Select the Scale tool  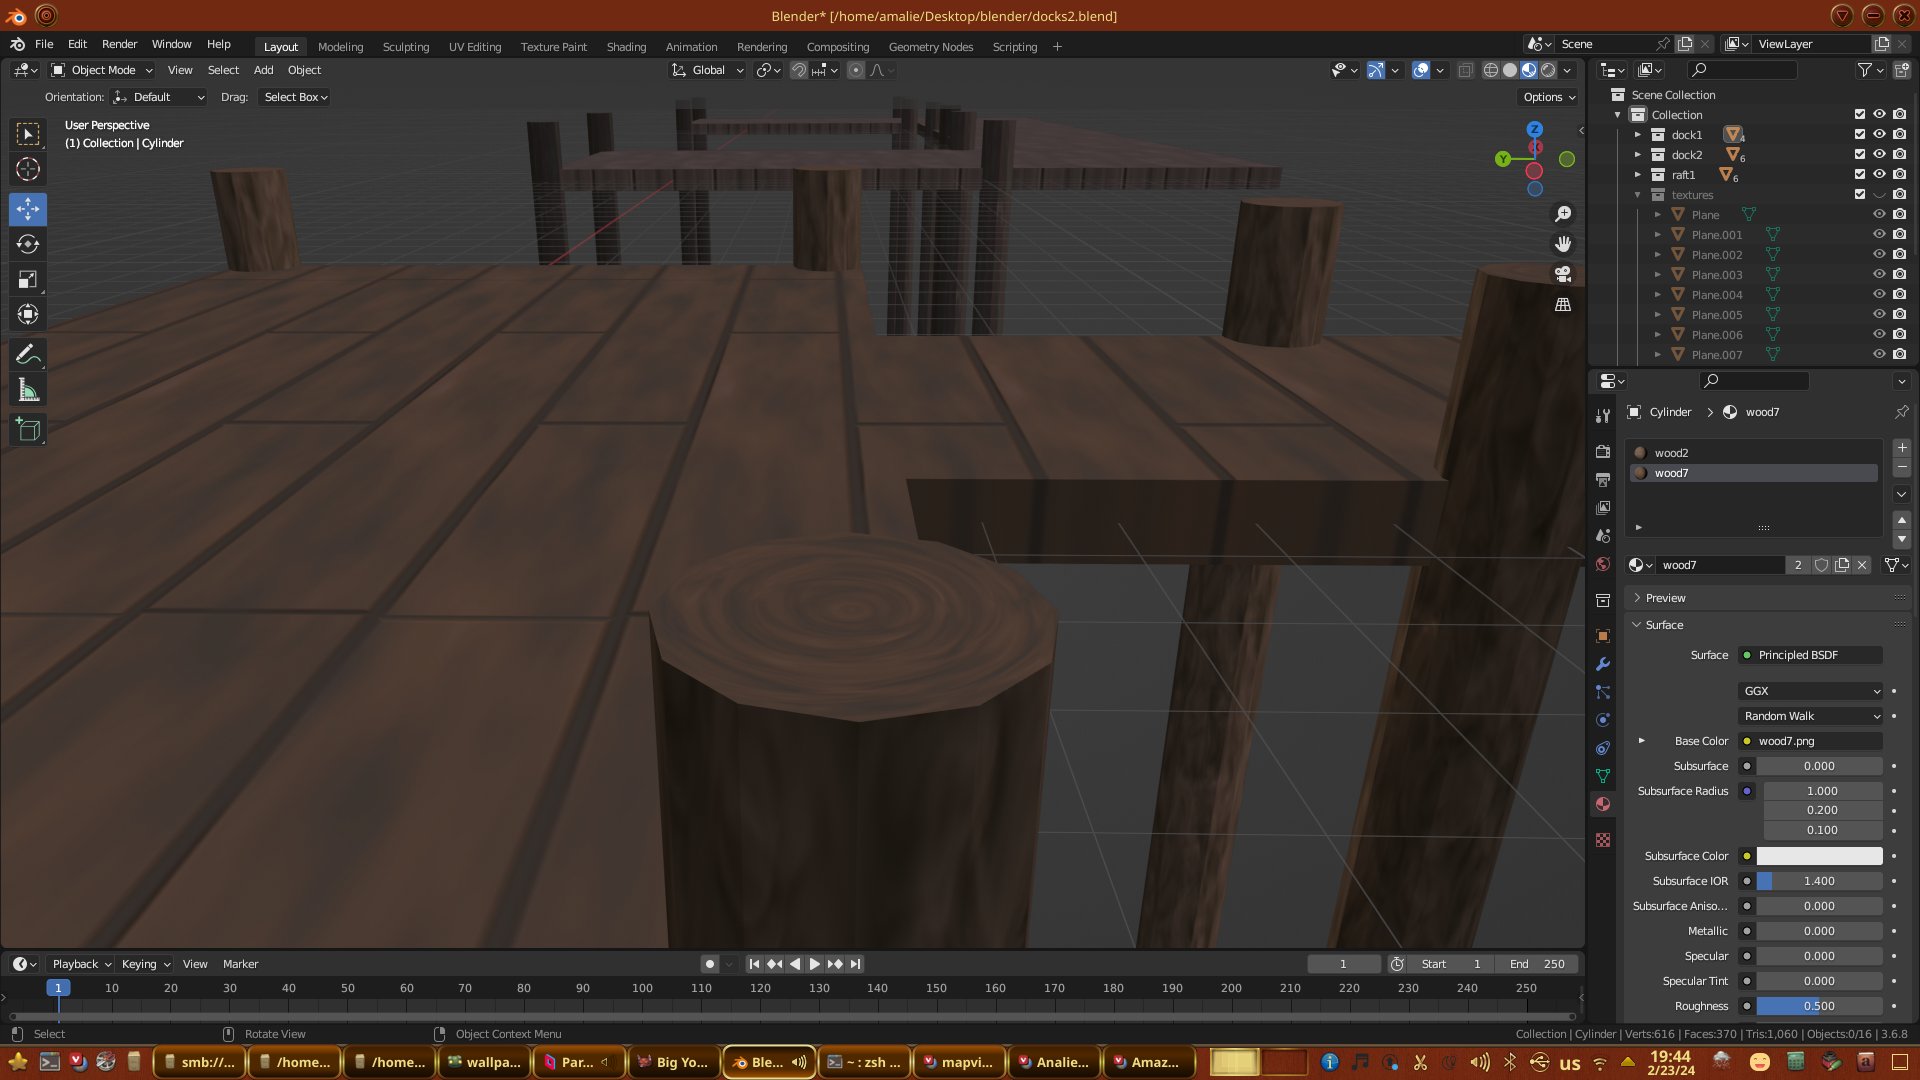pos(28,280)
